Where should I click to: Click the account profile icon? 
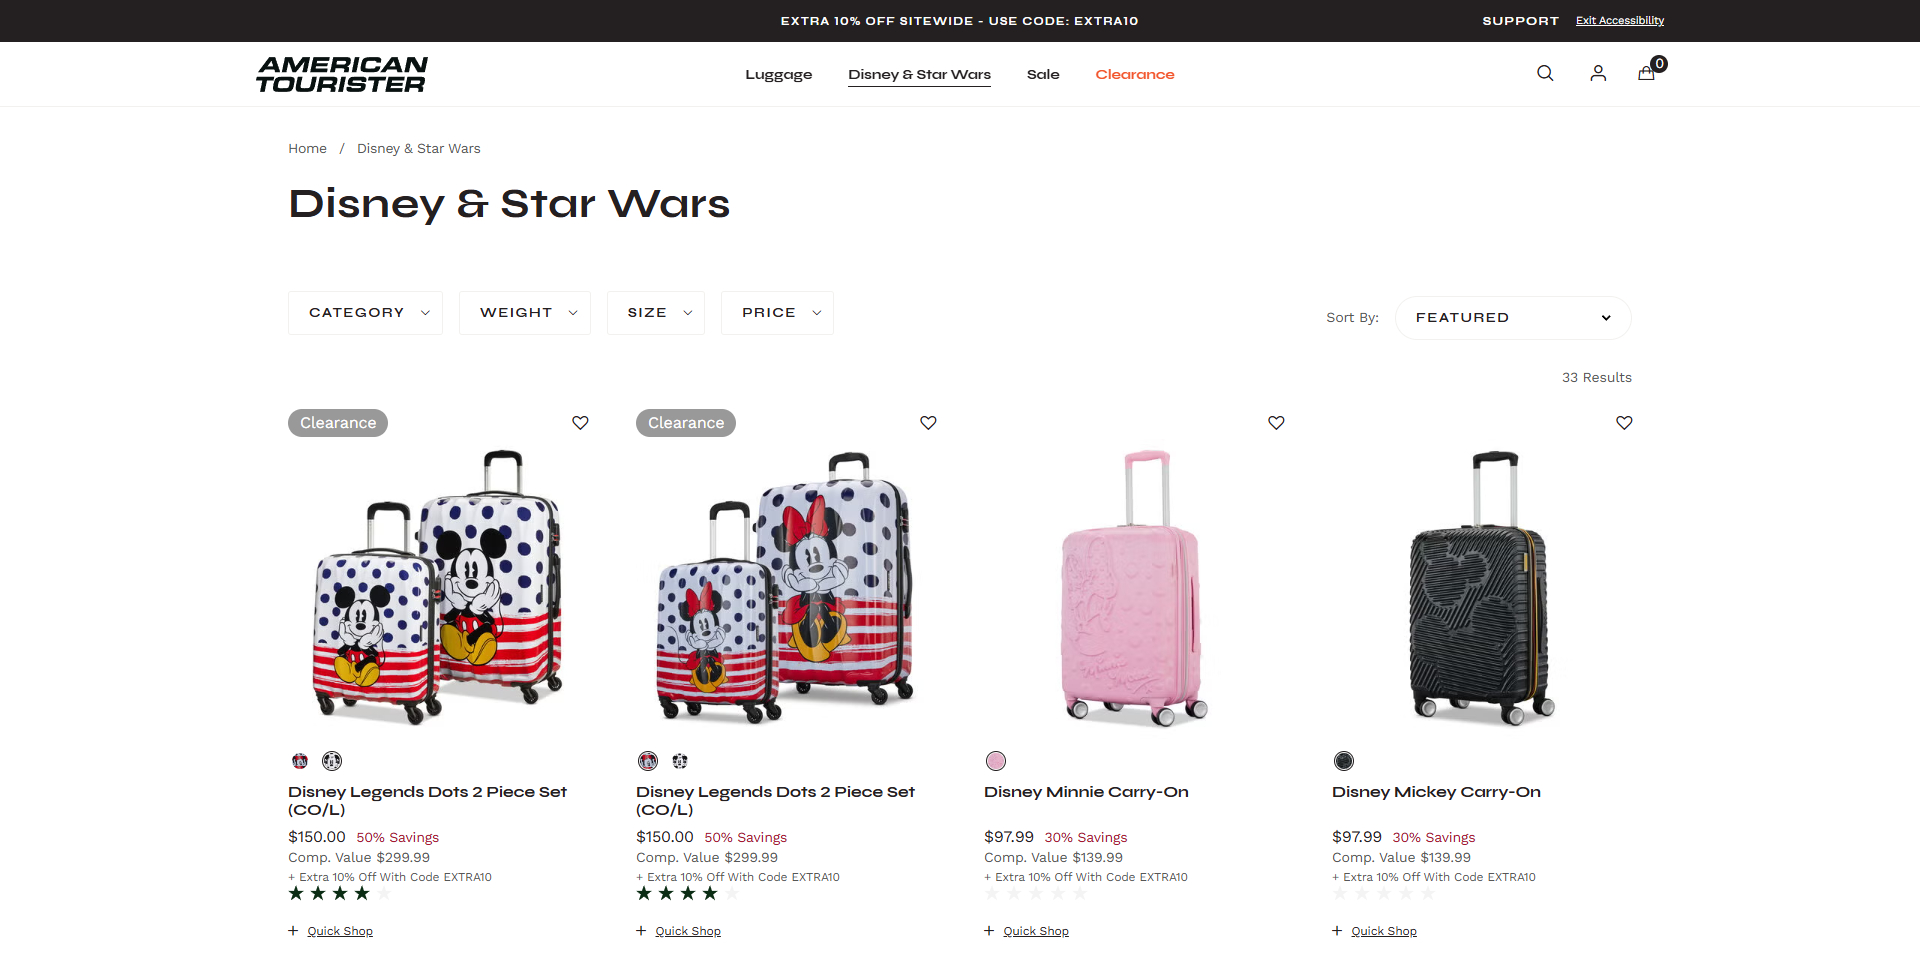tap(1597, 73)
